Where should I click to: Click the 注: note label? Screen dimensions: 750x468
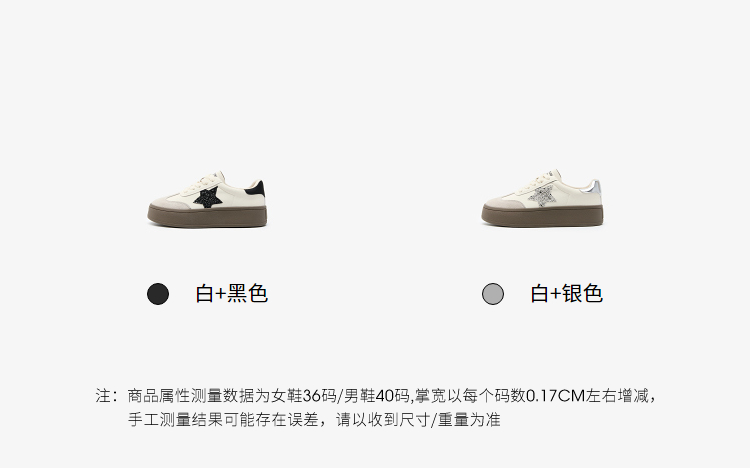coord(106,396)
